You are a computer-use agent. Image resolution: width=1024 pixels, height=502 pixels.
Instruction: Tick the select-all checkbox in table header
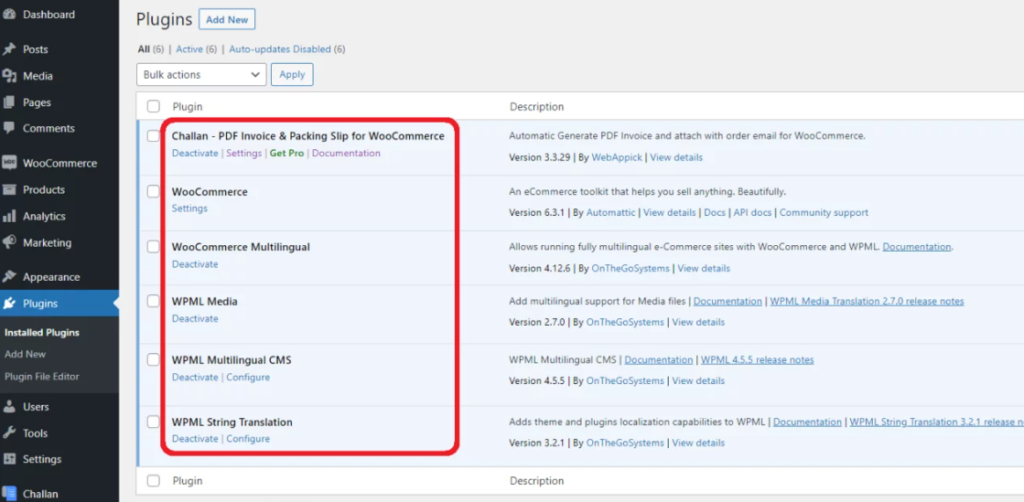153,106
